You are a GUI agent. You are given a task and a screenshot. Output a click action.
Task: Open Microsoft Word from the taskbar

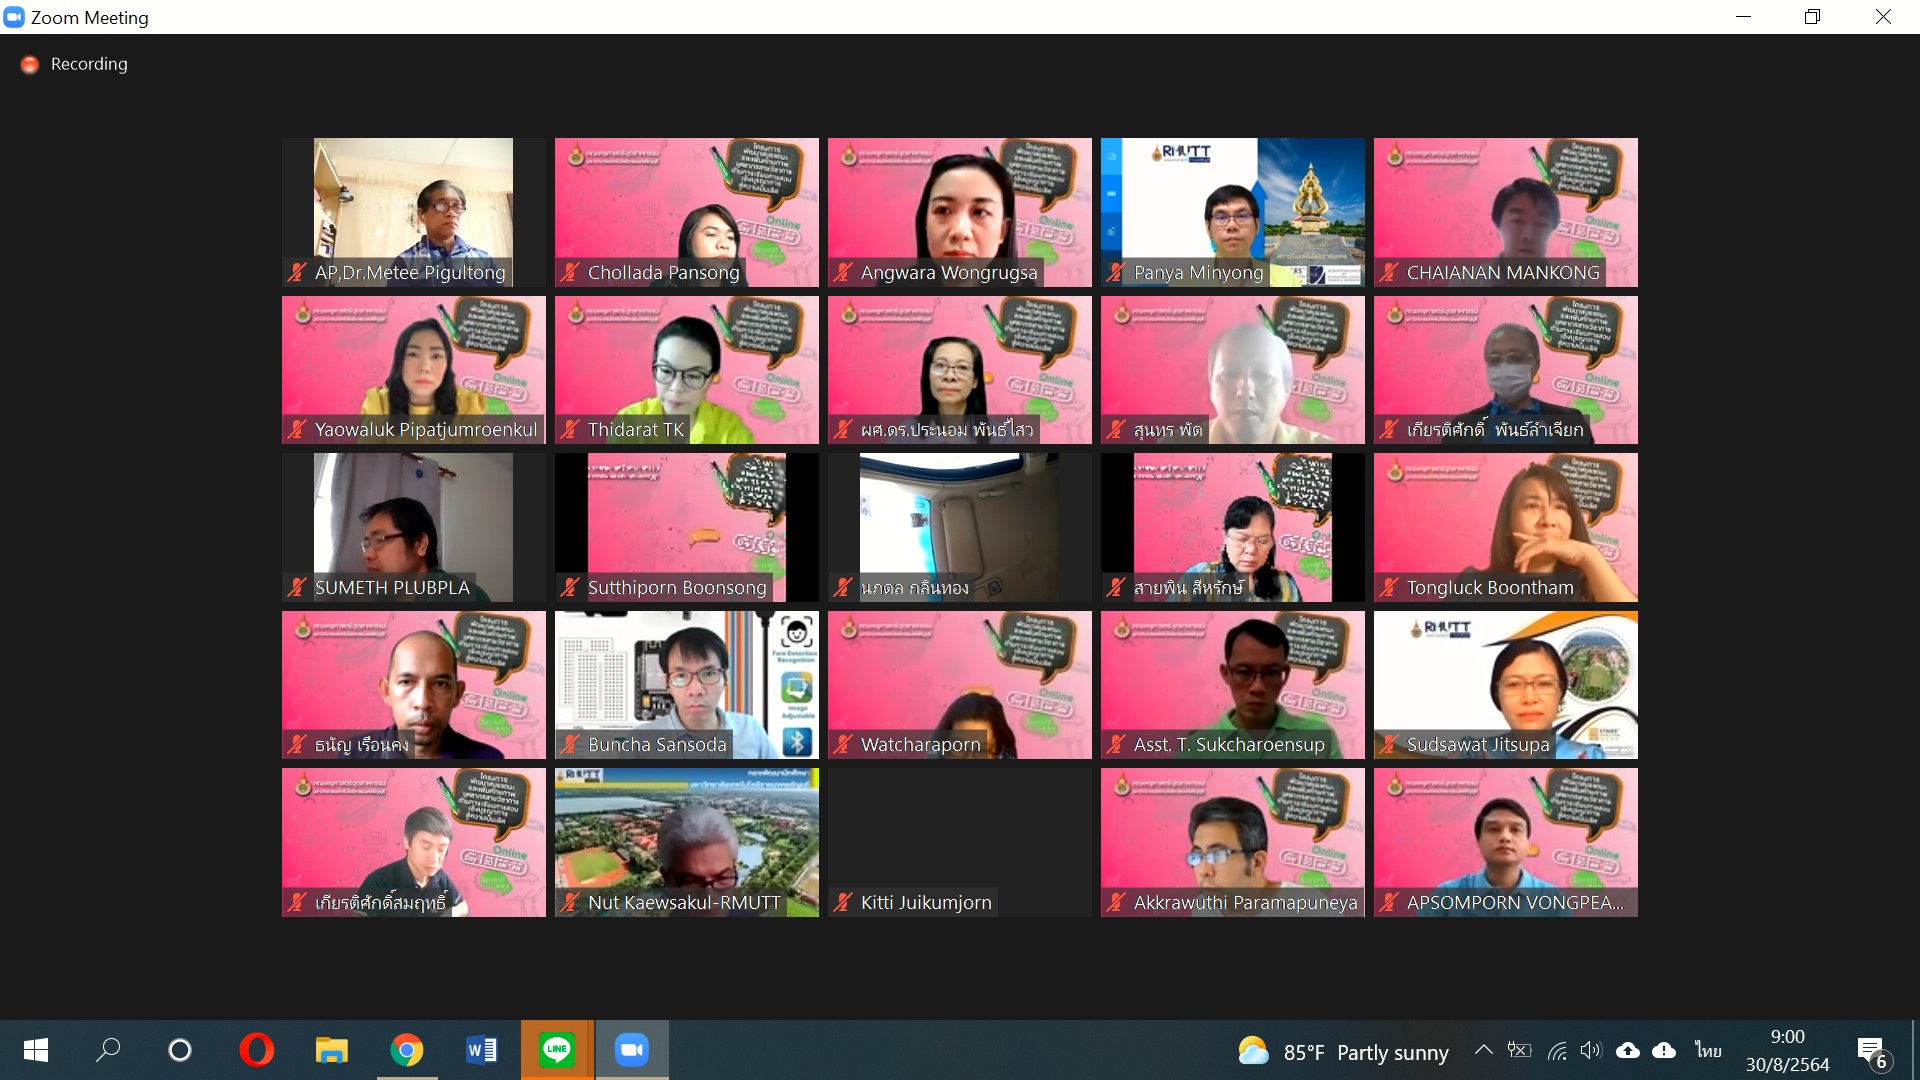(482, 1050)
